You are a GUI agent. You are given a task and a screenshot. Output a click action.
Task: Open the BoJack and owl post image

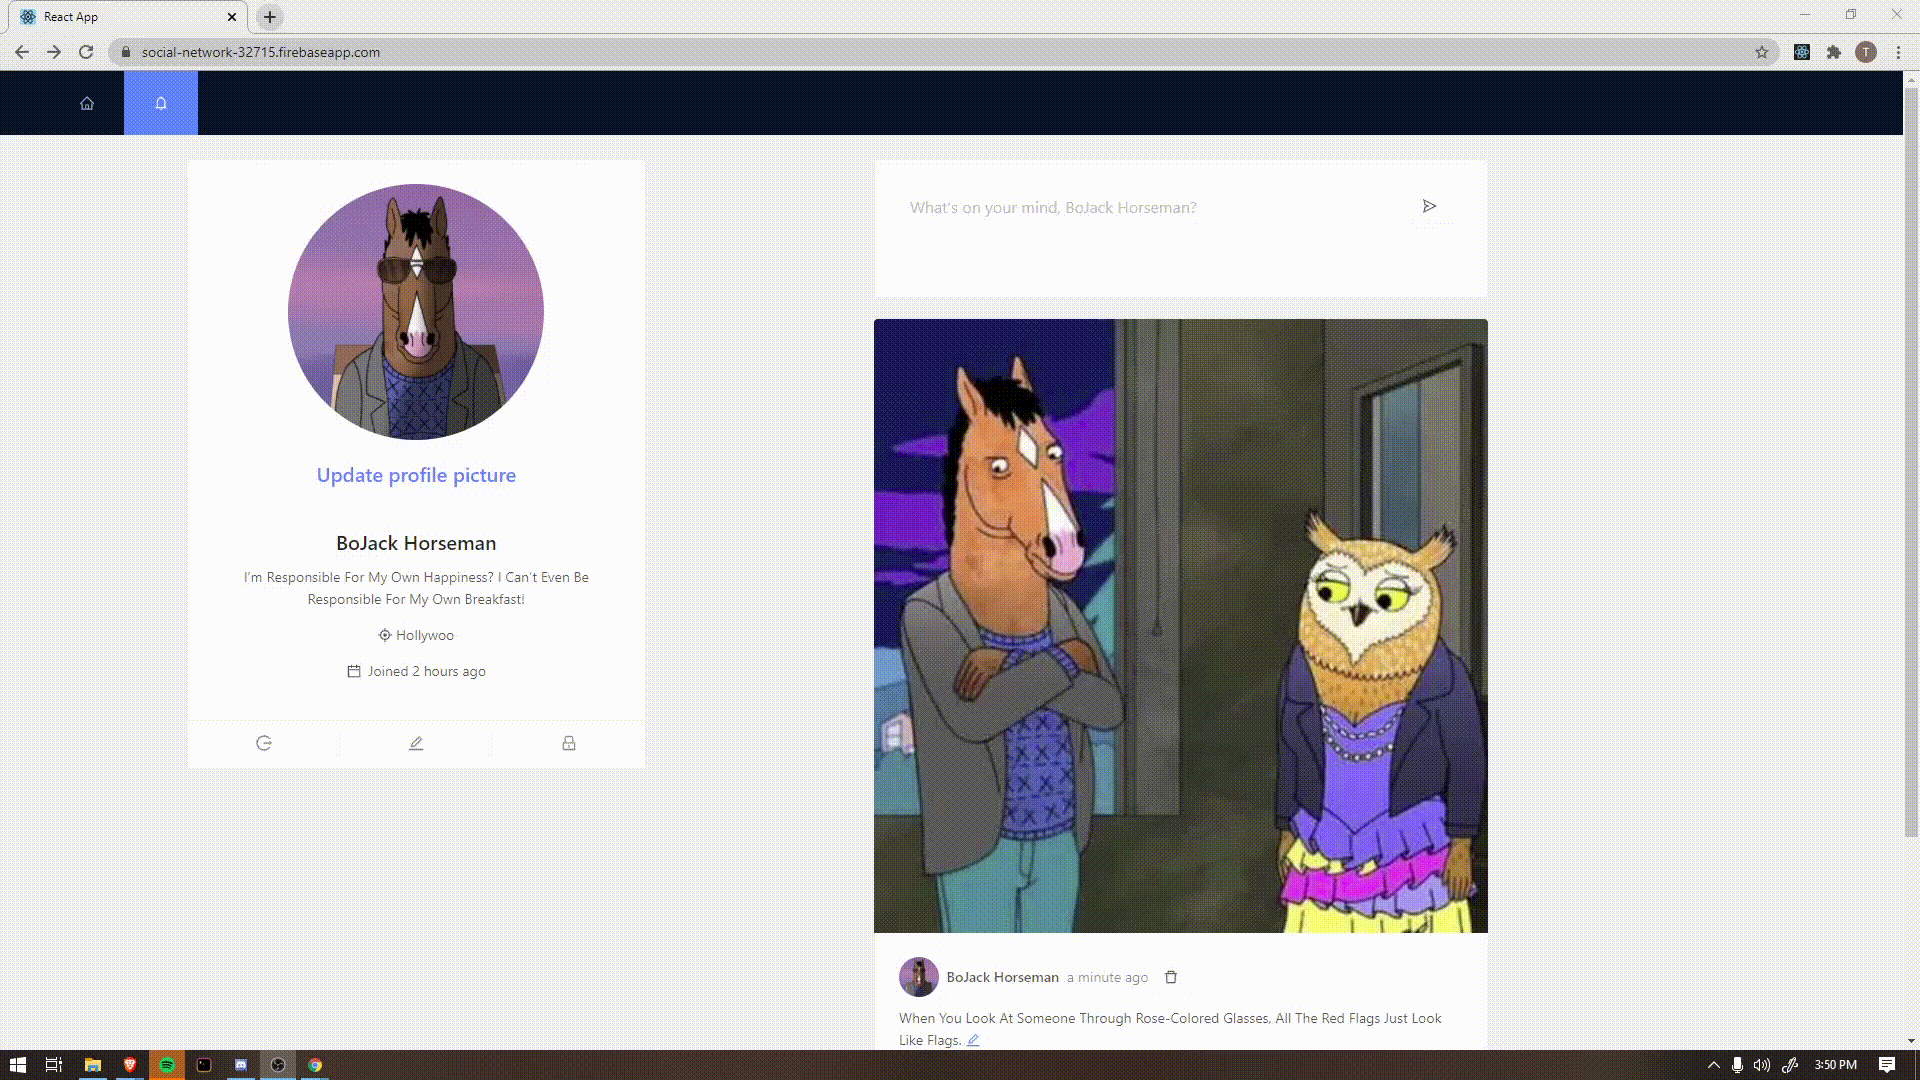(1180, 625)
